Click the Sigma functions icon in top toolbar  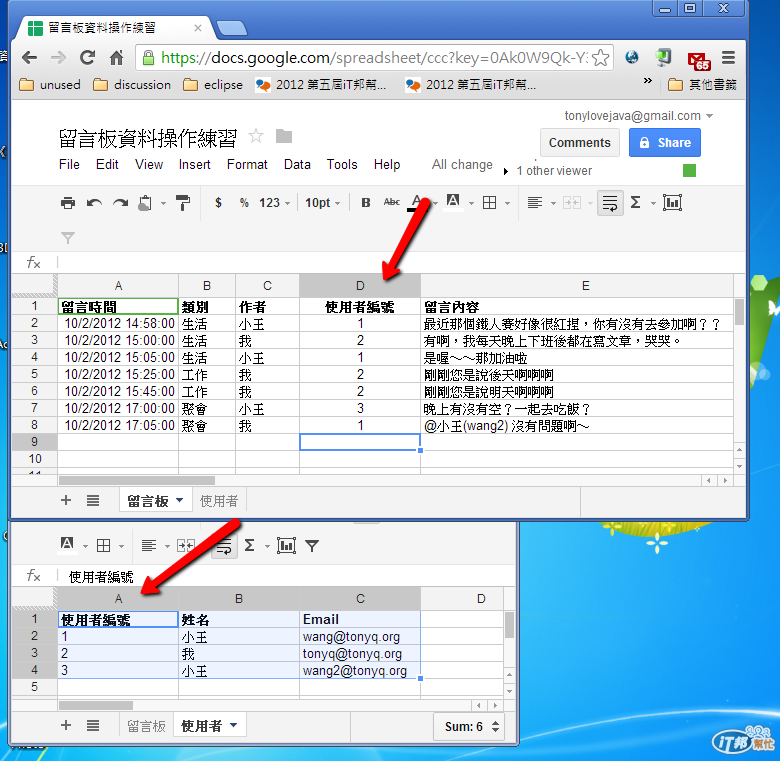coord(635,202)
